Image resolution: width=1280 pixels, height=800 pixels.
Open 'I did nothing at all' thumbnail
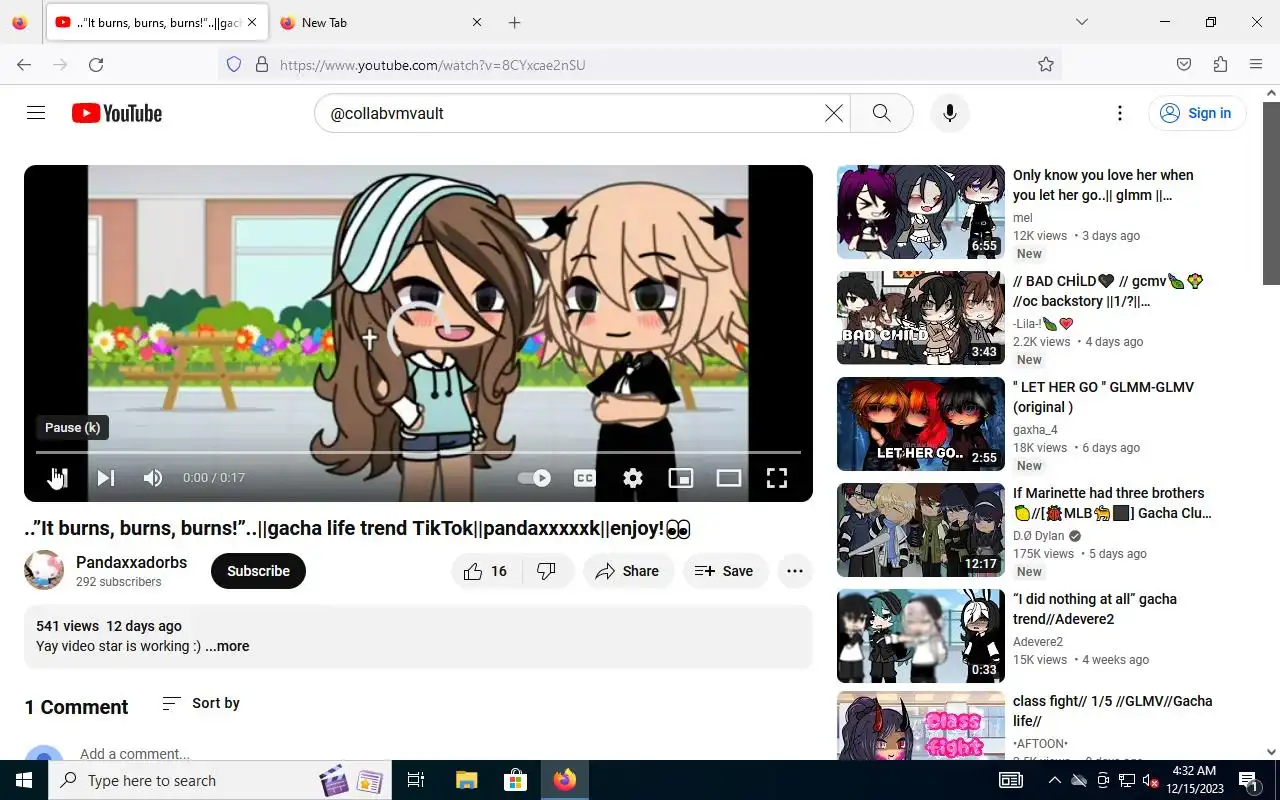[920, 636]
